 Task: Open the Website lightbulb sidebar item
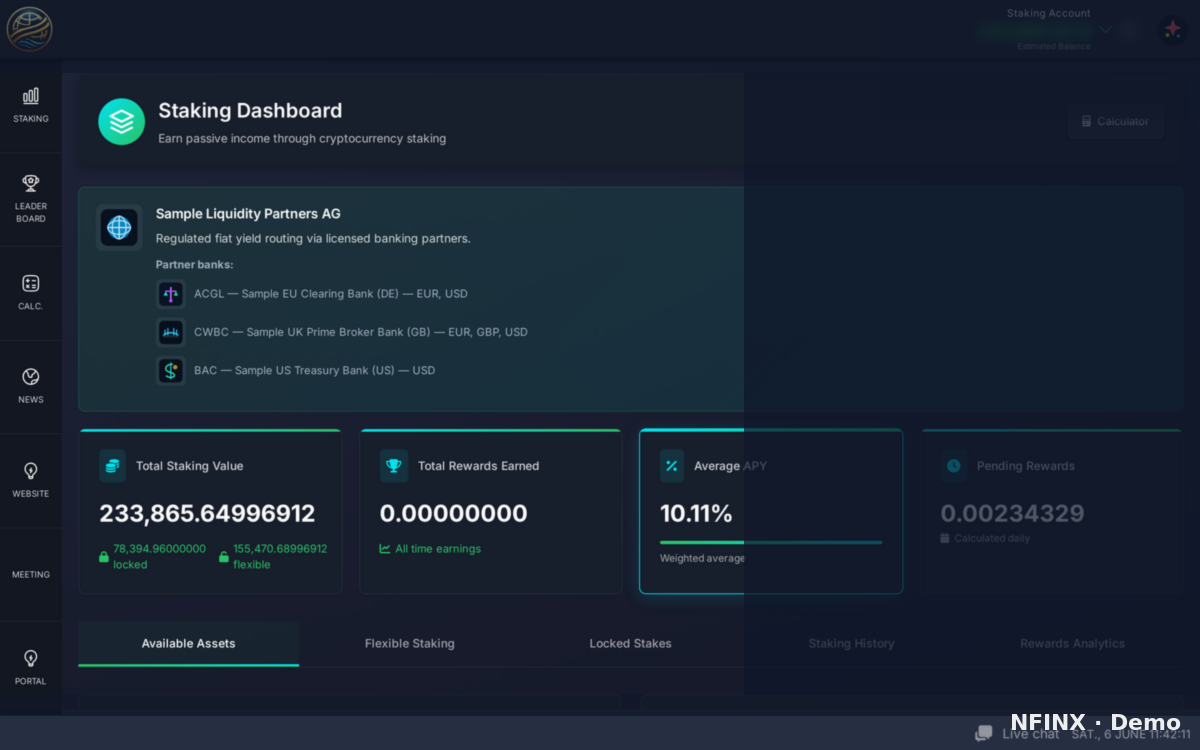31,480
